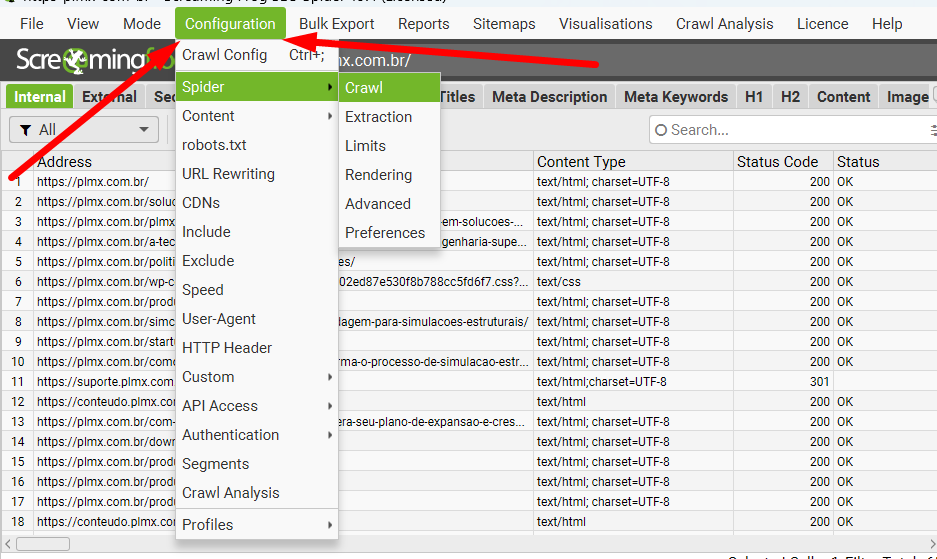Select the Include menu entry
937x559 pixels.
[256, 232]
